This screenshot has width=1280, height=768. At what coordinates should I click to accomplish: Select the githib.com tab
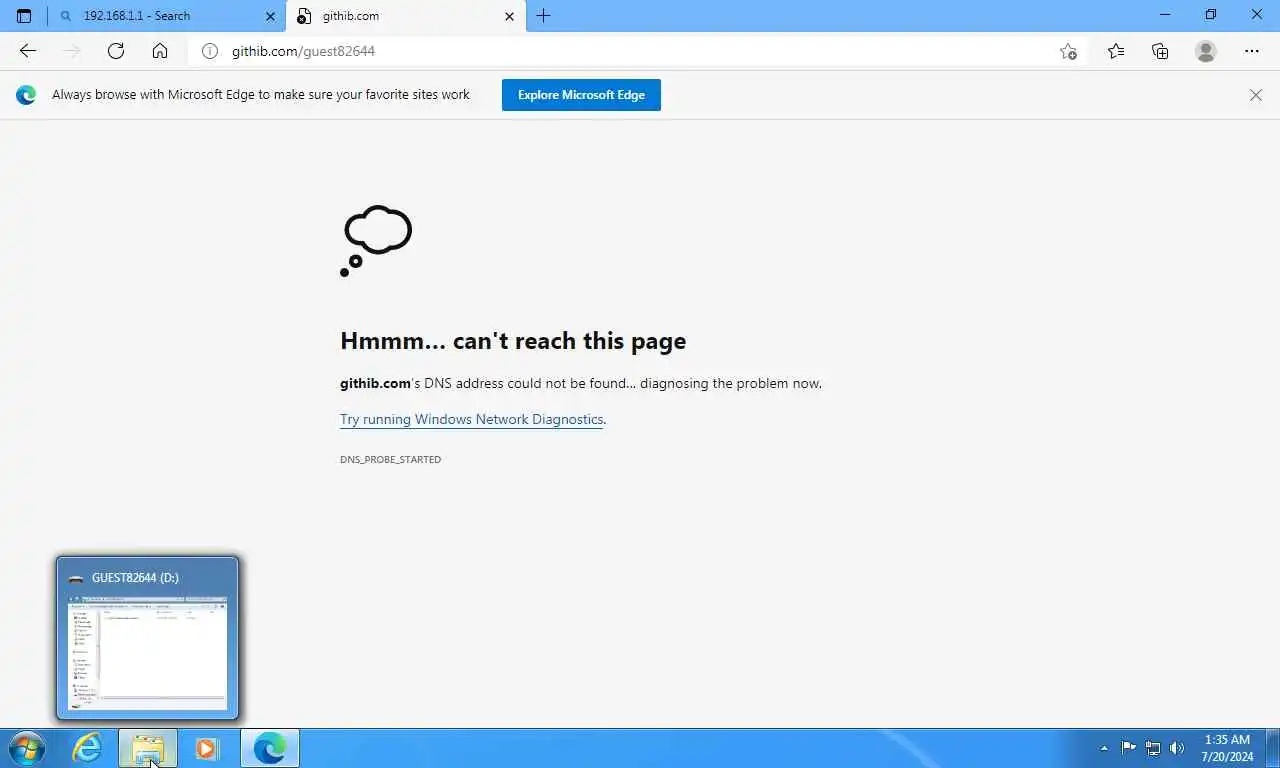[x=405, y=16]
